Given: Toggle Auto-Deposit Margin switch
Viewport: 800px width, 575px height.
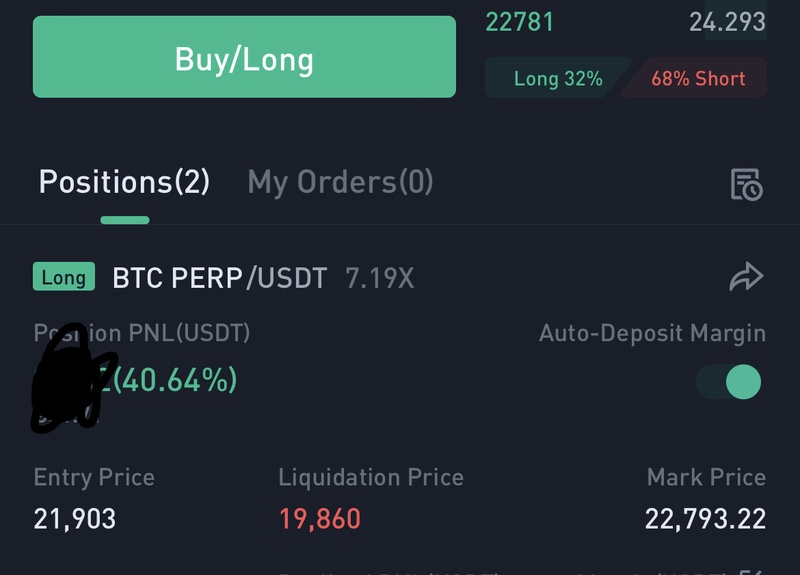Looking at the screenshot, I should pos(729,382).
